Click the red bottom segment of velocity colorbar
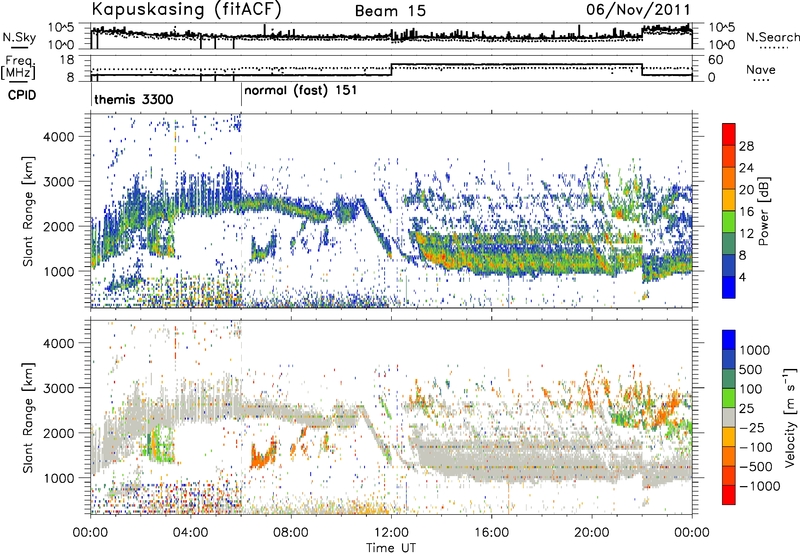800x554 pixels. (729, 495)
